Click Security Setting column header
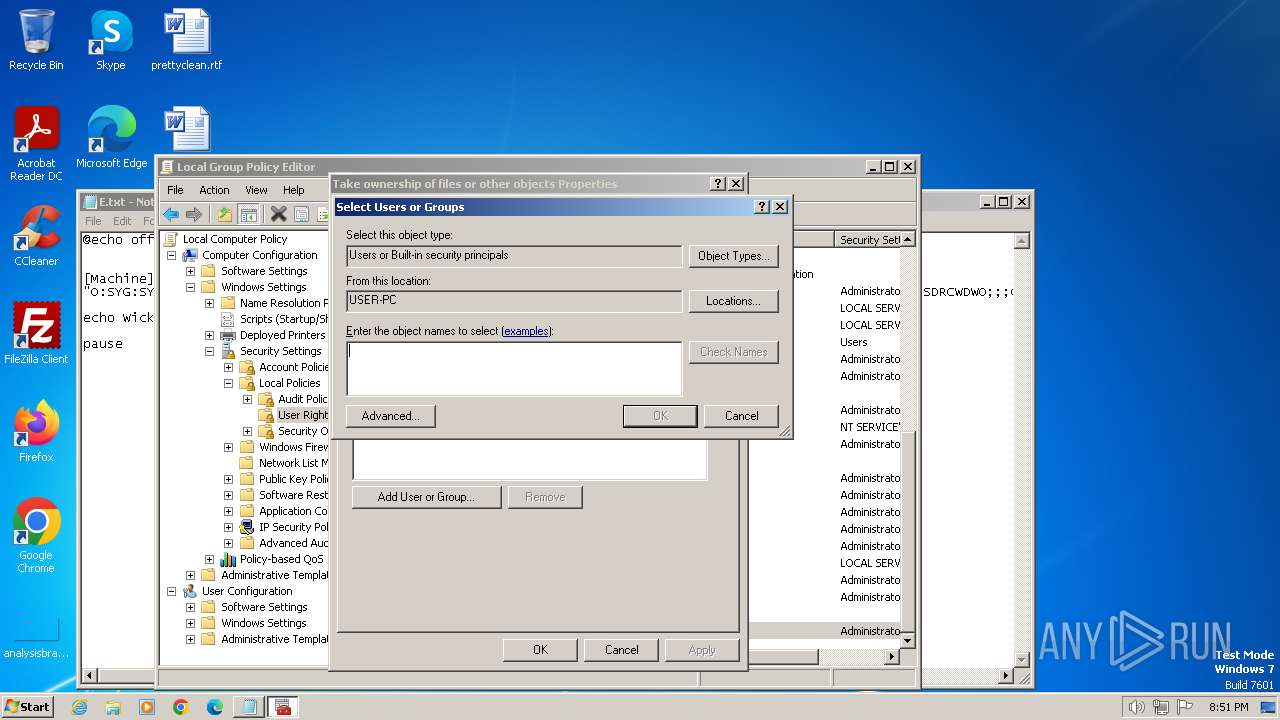This screenshot has height=720, width=1280. point(867,240)
